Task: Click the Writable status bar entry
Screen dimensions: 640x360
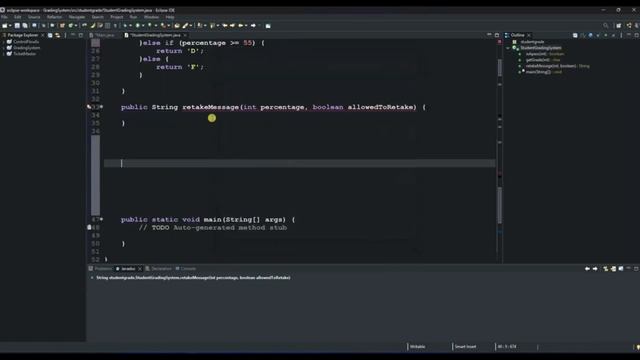Action: click(418, 347)
